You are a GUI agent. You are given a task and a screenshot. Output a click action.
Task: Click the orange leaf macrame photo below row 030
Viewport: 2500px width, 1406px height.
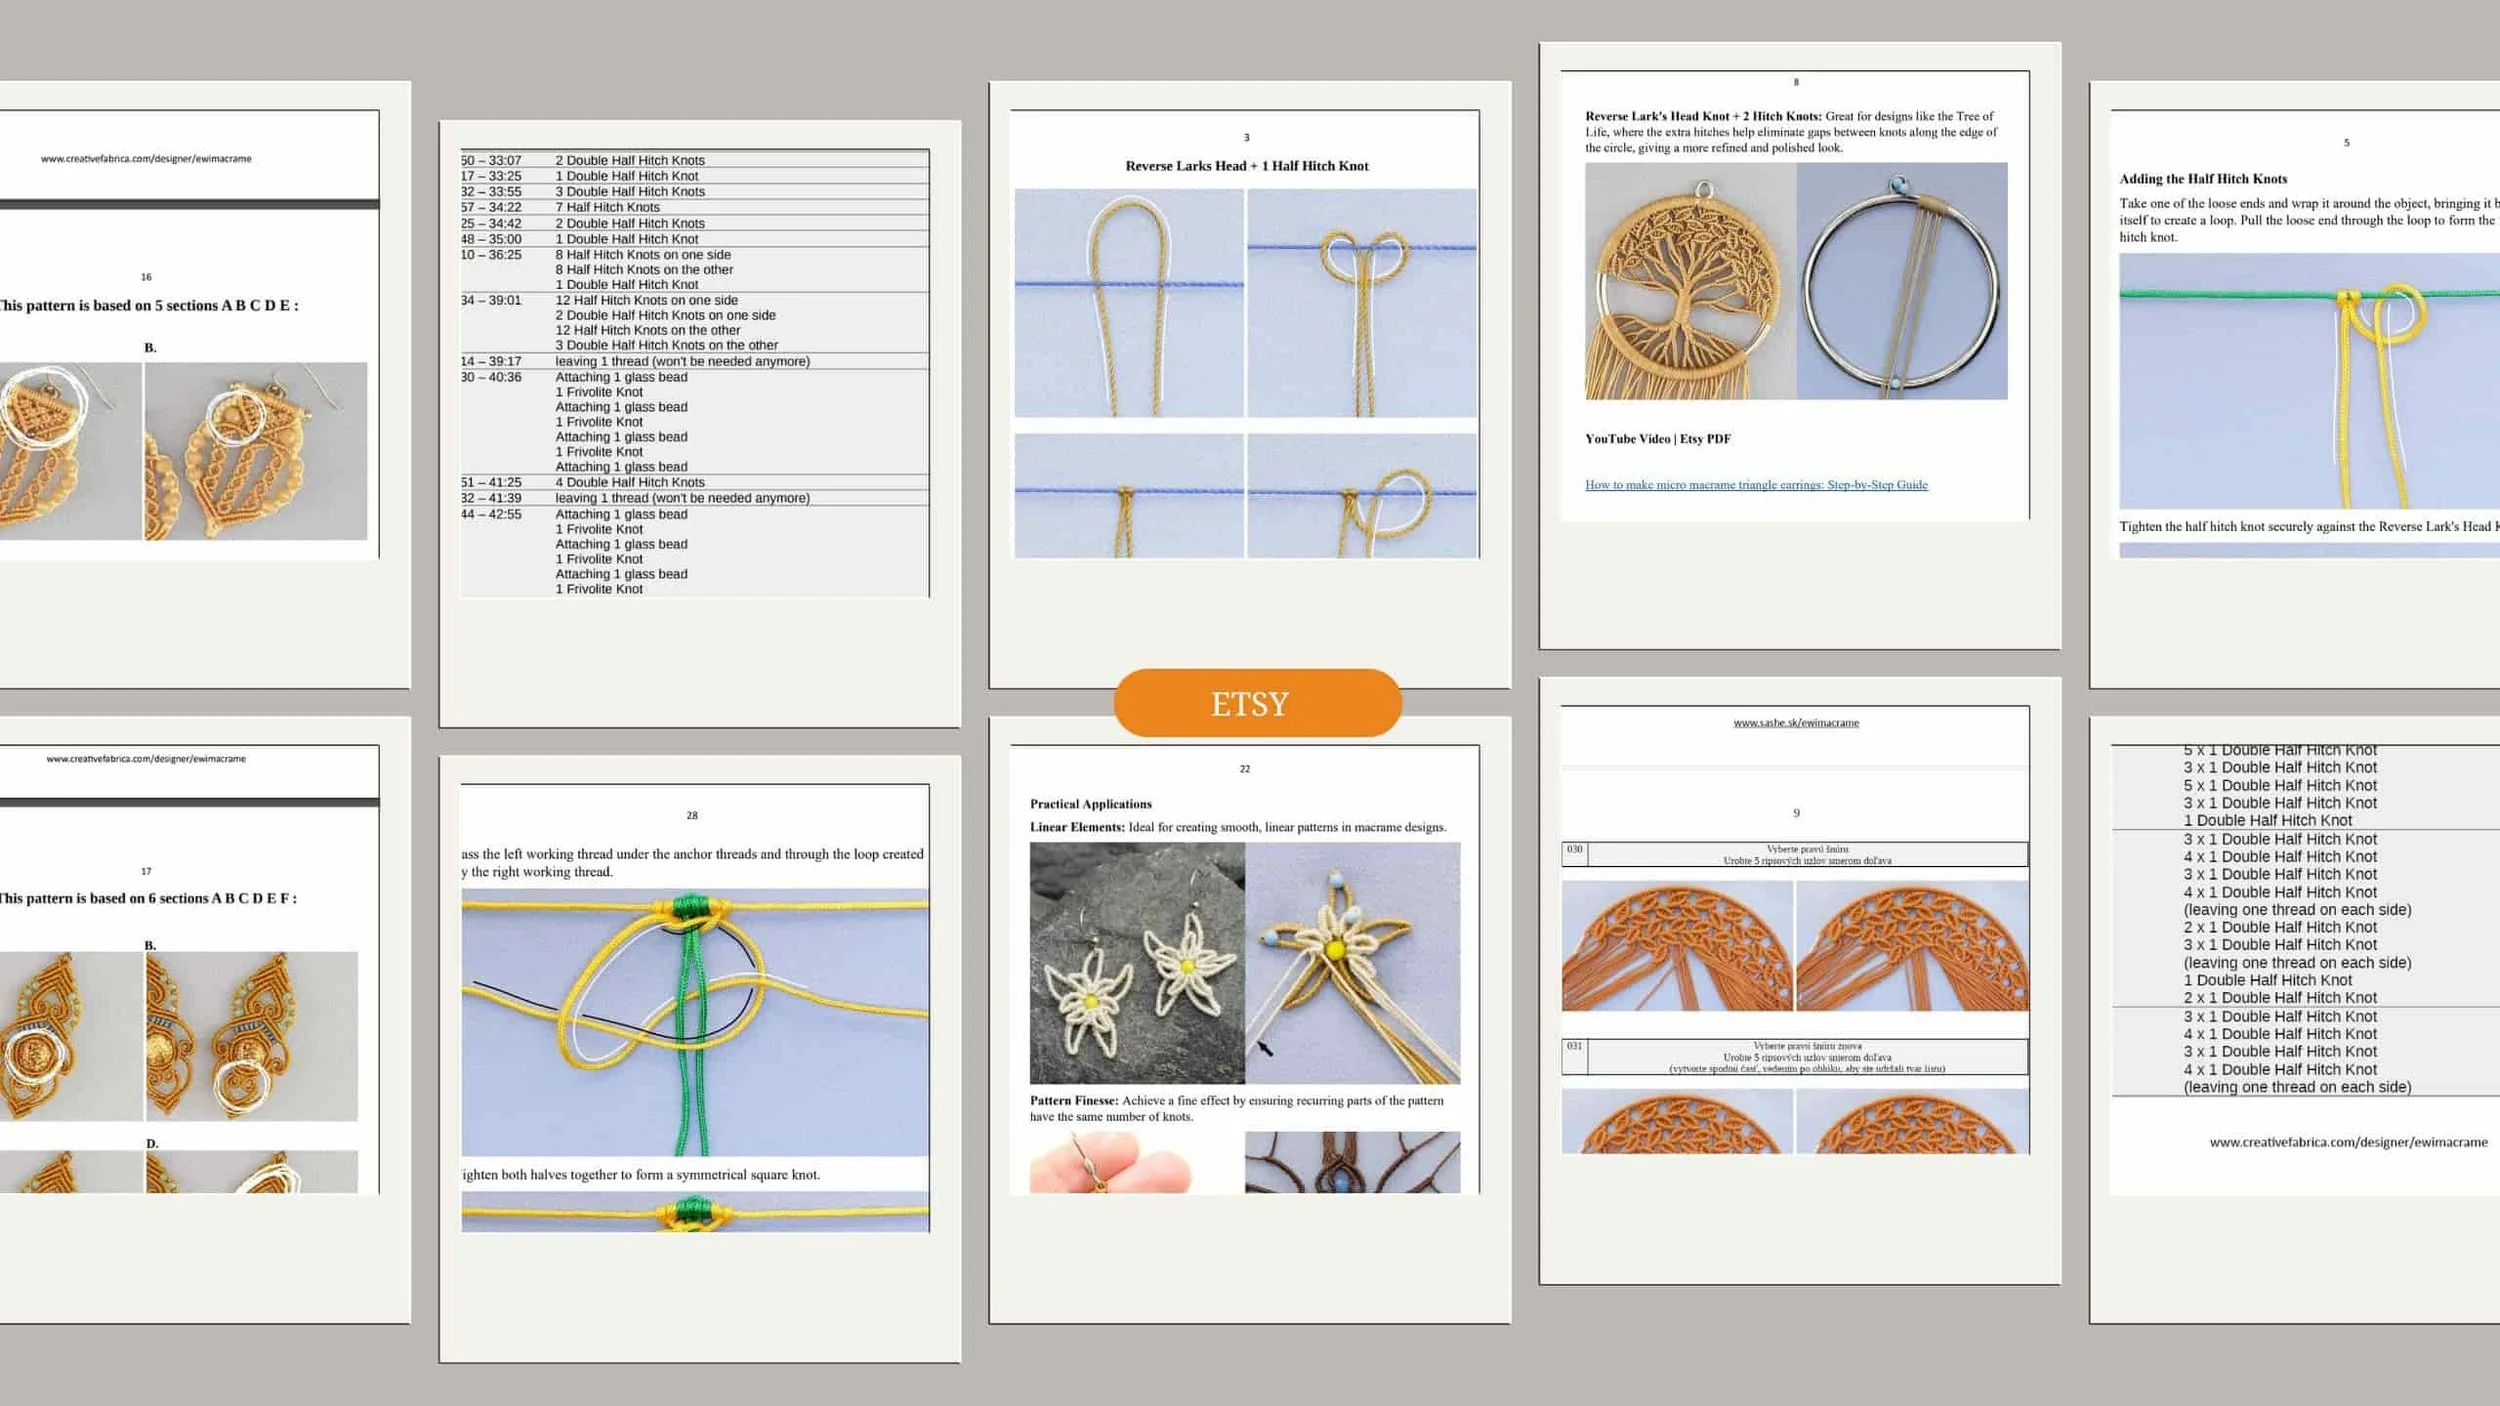[x=1677, y=945]
